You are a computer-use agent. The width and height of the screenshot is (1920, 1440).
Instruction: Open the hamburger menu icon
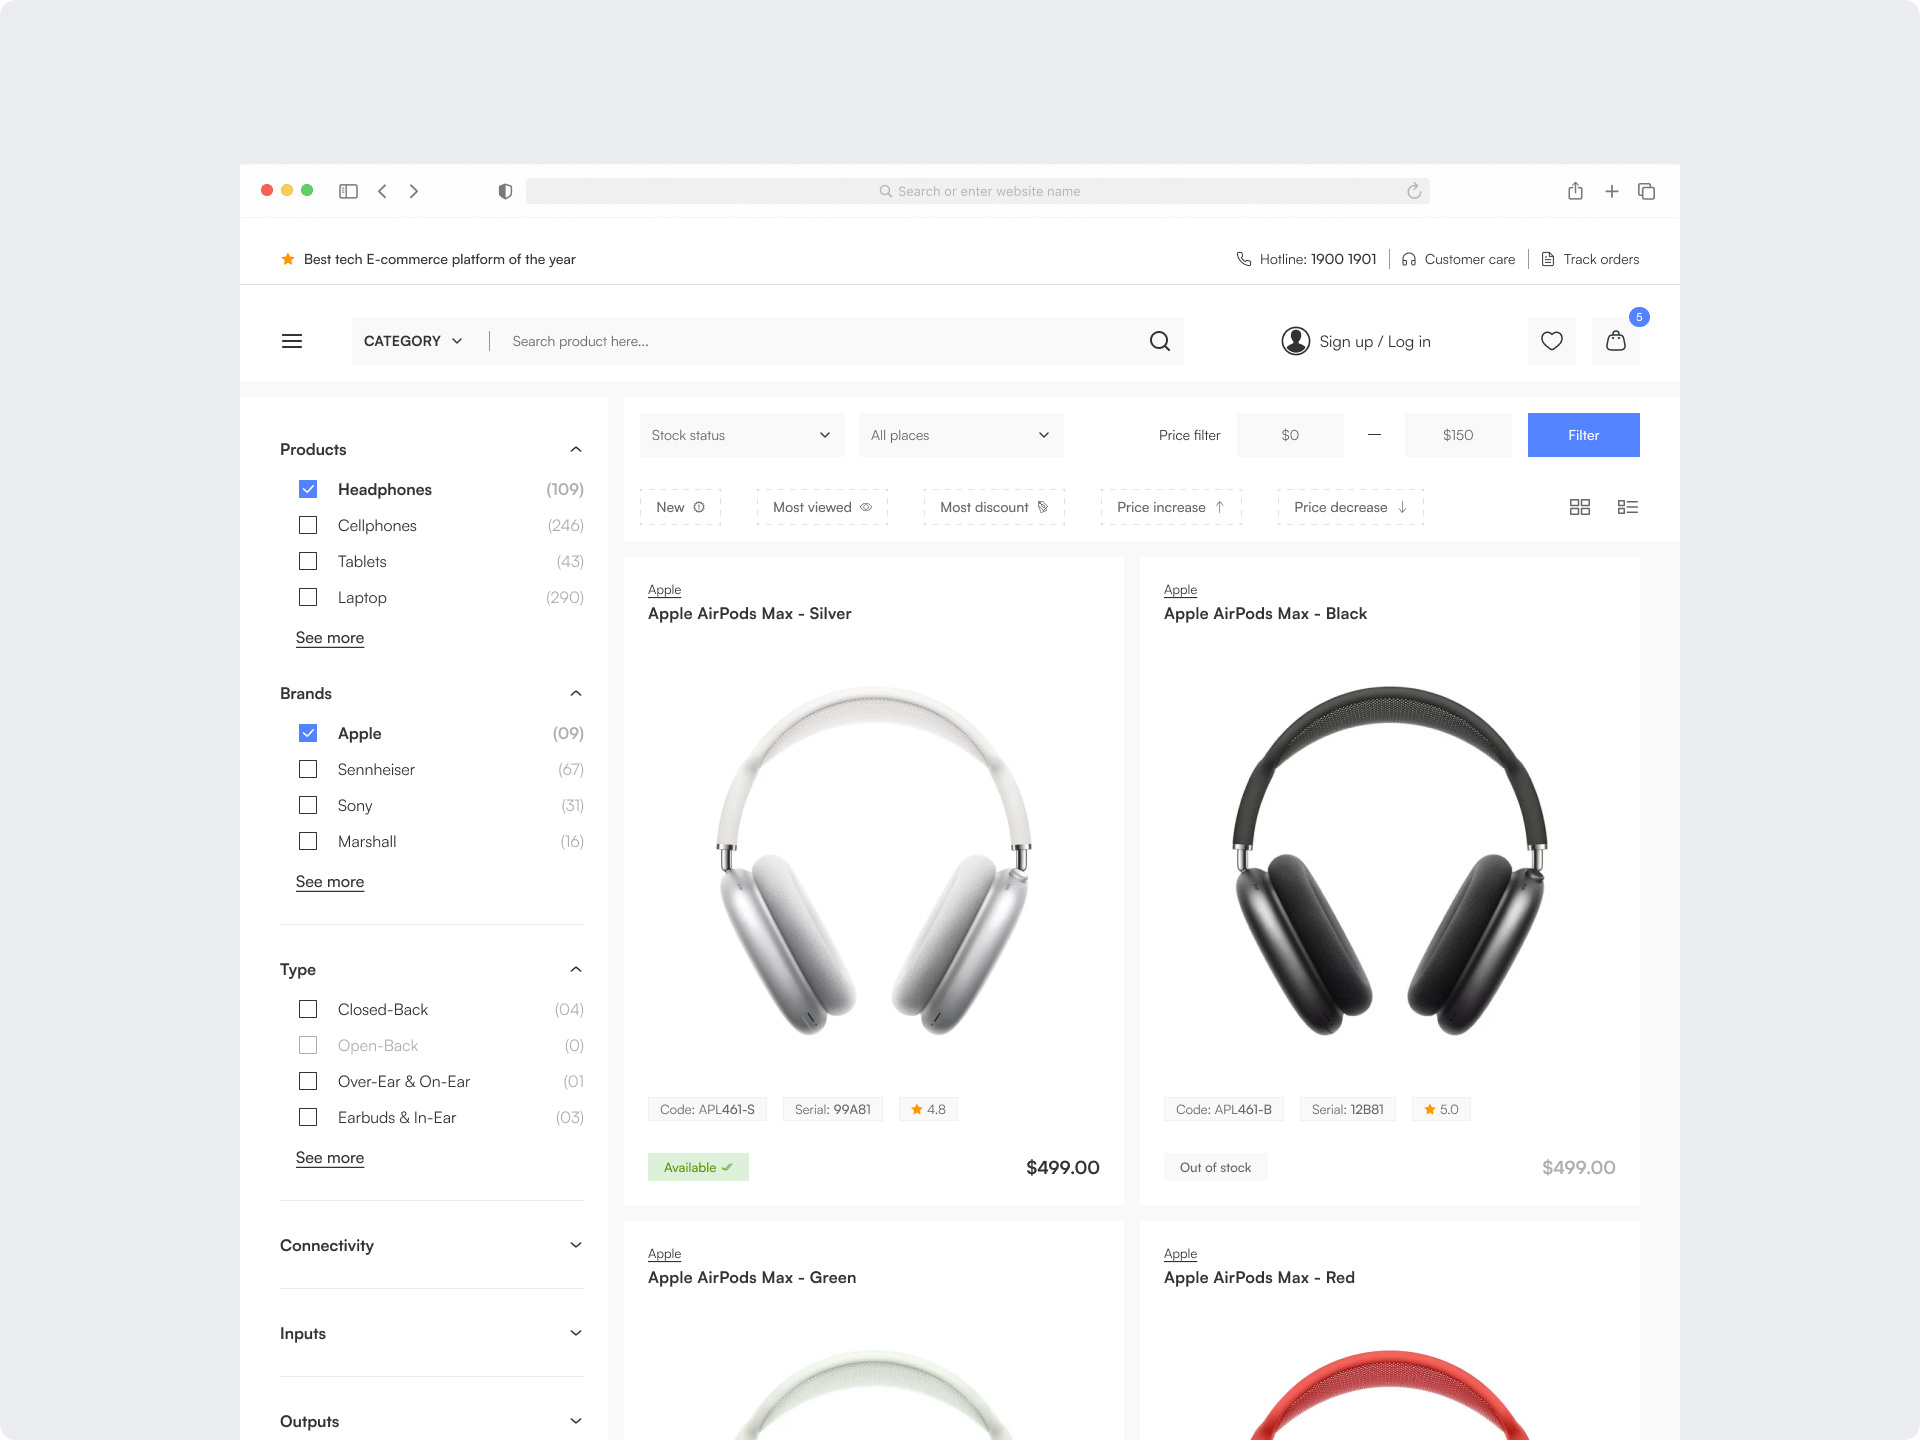point(292,341)
